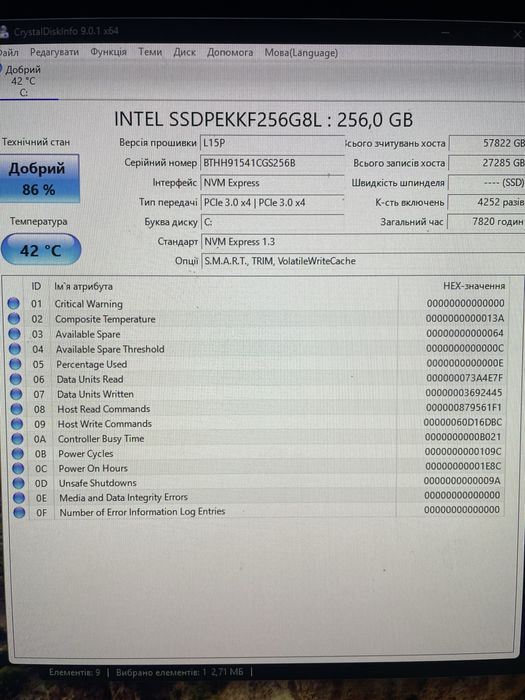
Task: Click the status icon for Power On Hours
Action: point(18,468)
